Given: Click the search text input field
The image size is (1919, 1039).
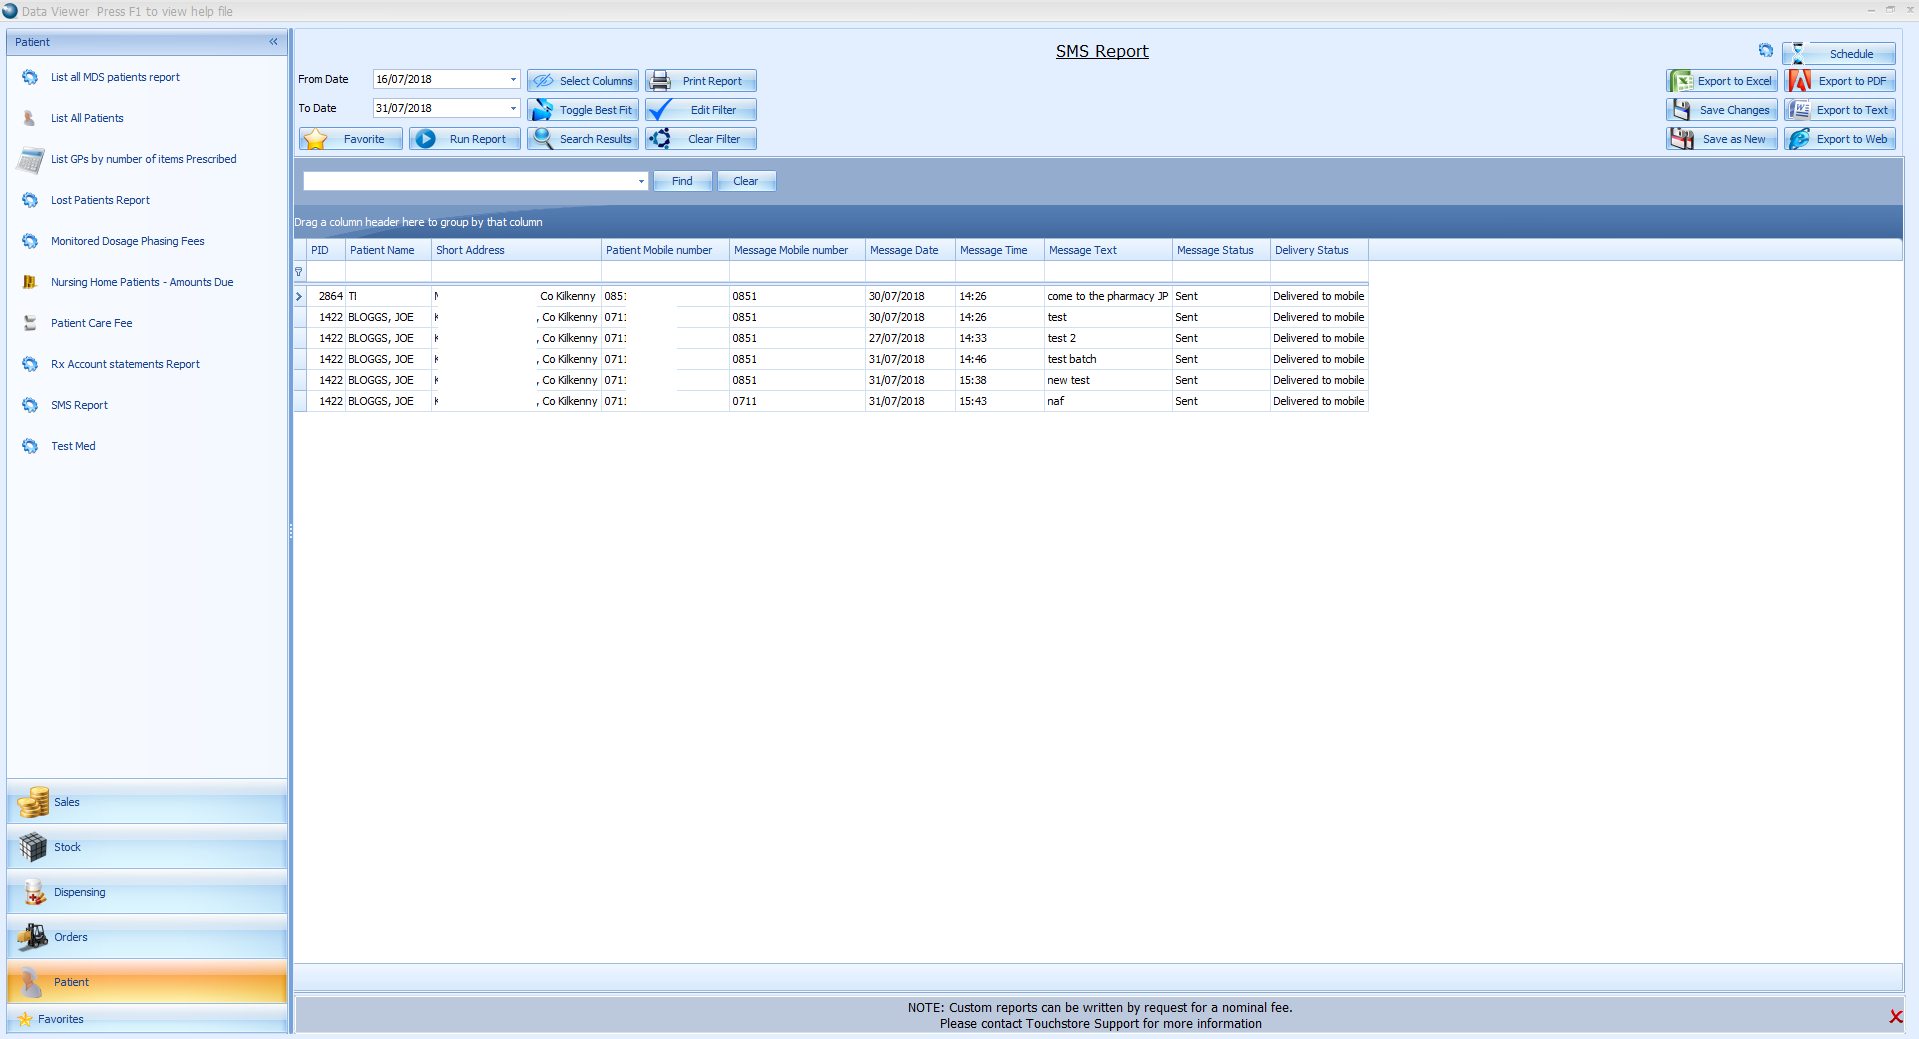Looking at the screenshot, I should [470, 181].
